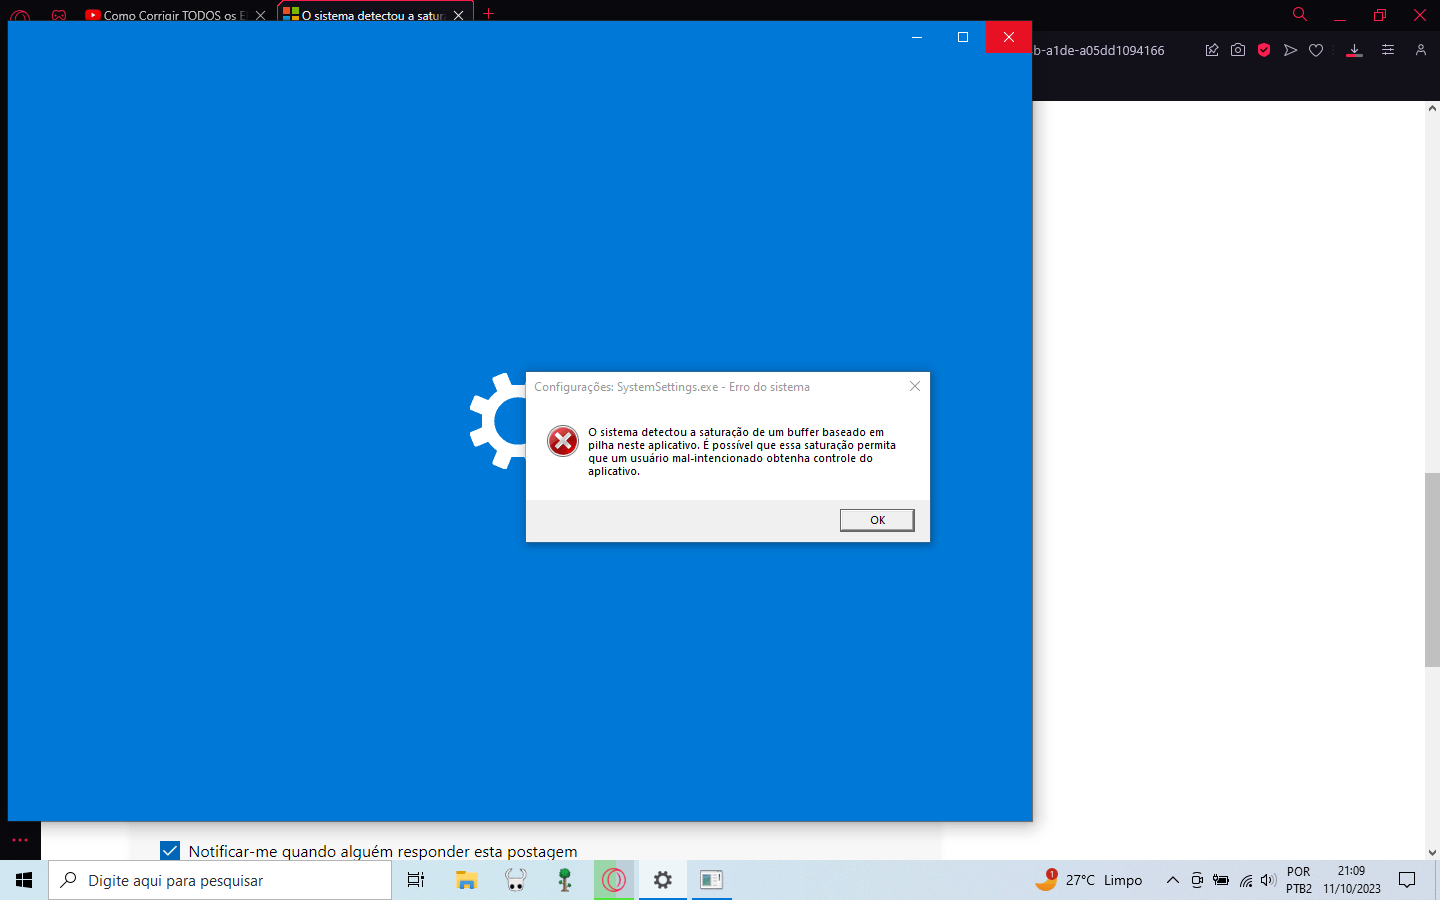
Task: Close the 'O sistema detectou' browser tab
Action: click(458, 15)
